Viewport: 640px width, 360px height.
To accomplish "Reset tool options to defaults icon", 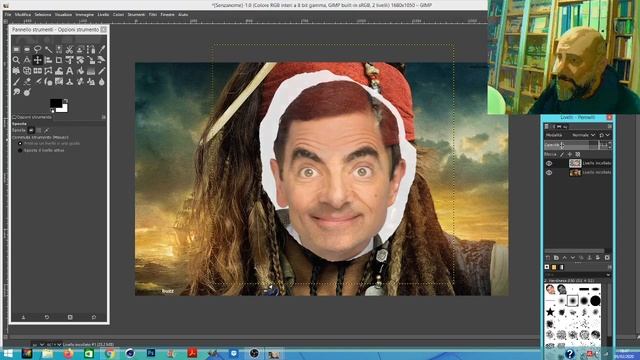I will coord(93,317).
